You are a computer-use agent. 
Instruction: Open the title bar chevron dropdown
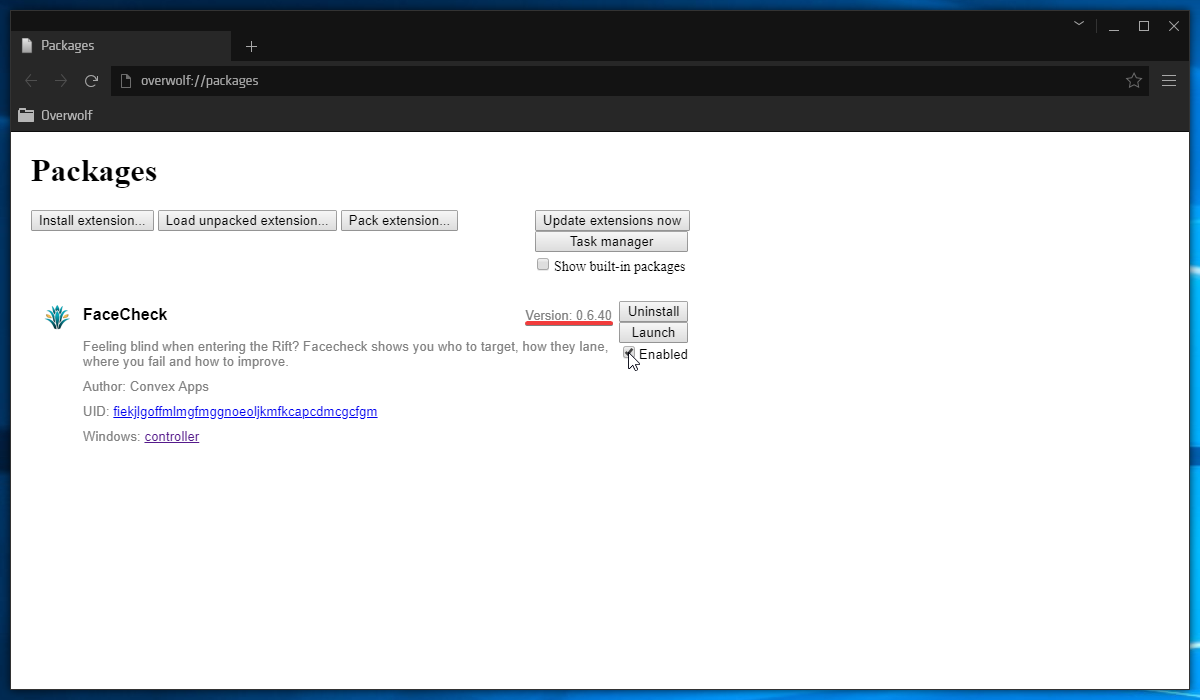pyautogui.click(x=1079, y=23)
